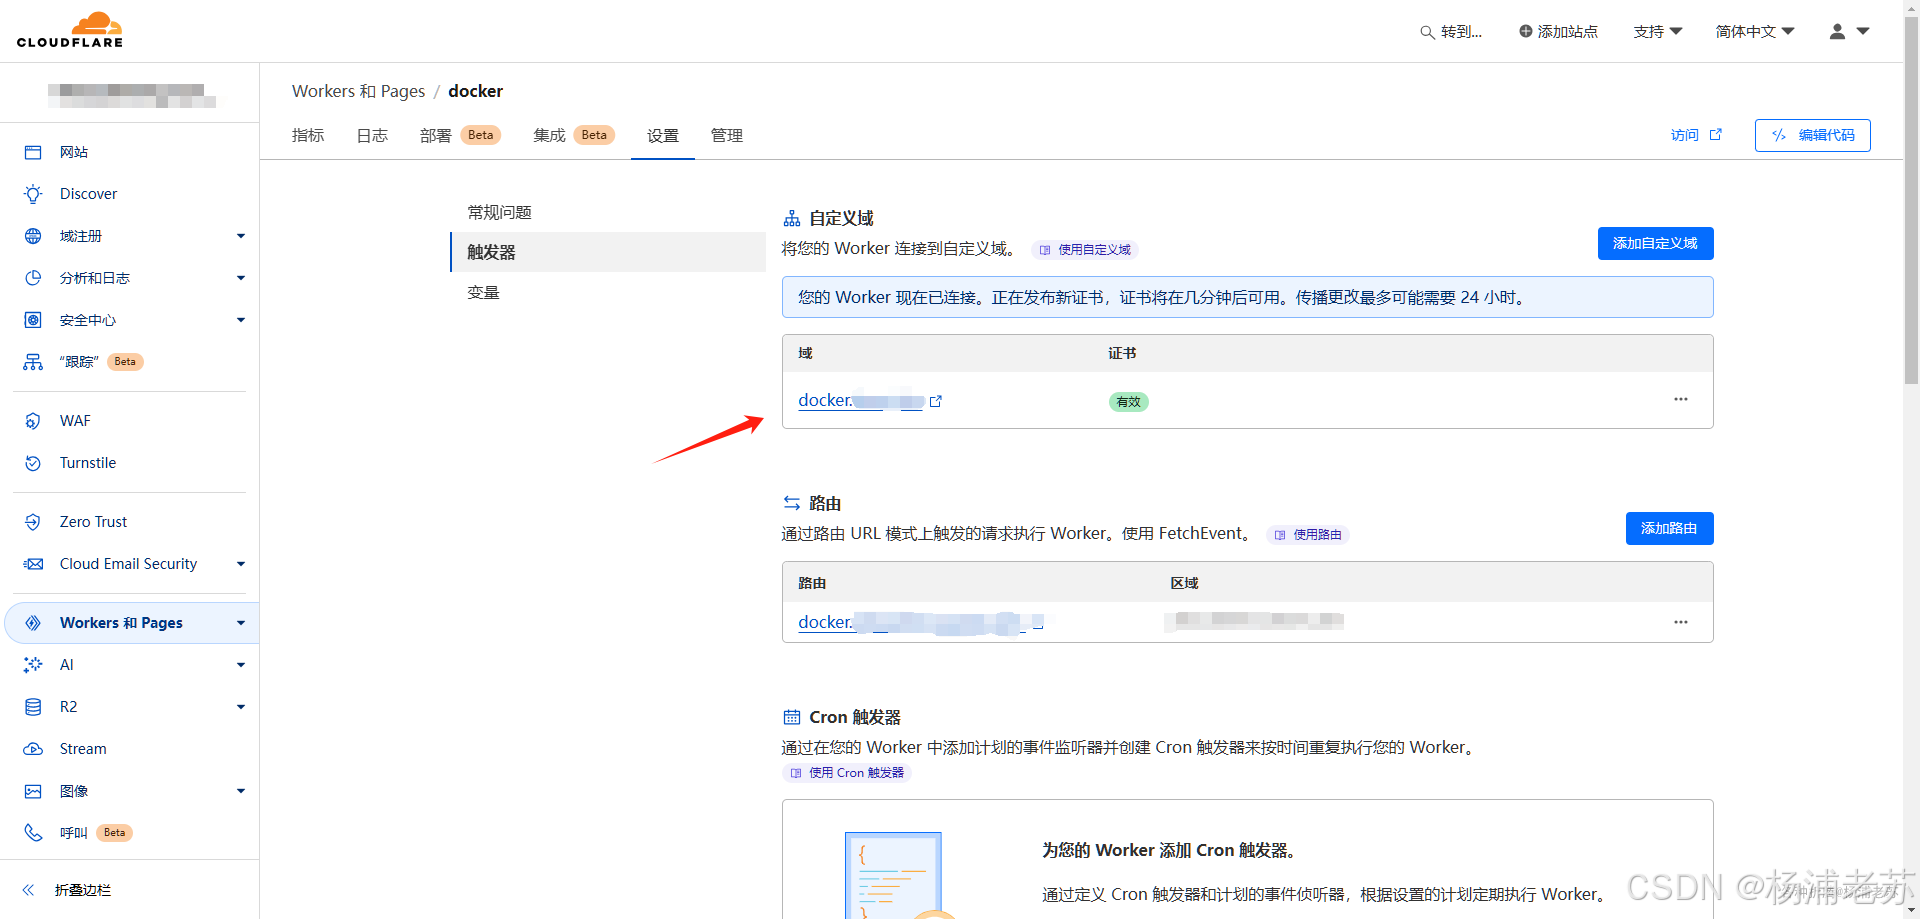
Task: Click the user account icon
Action: (1837, 31)
